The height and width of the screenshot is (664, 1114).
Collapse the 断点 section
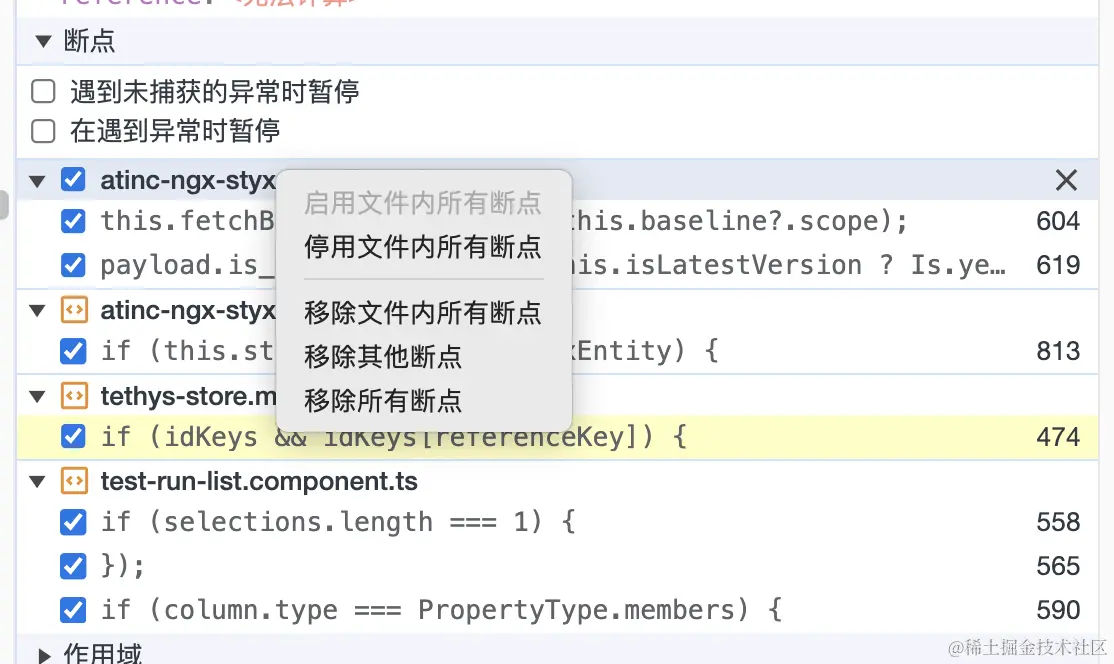[x=42, y=41]
